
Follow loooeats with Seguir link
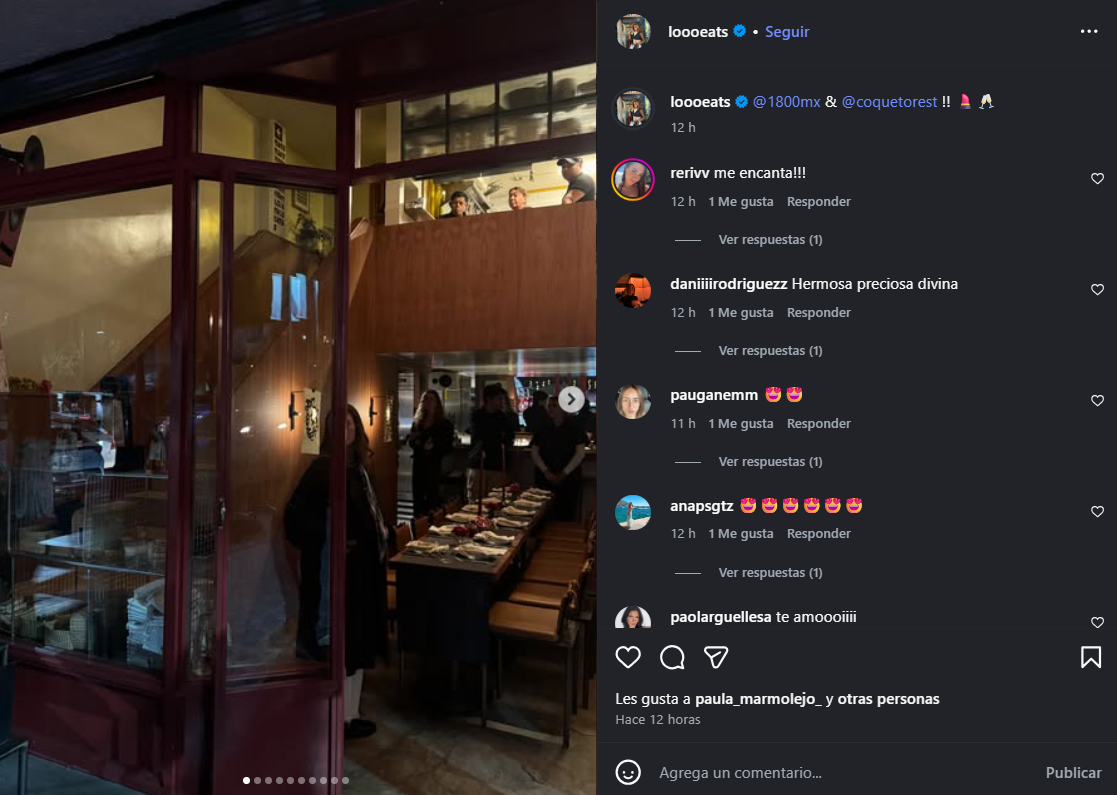(786, 31)
